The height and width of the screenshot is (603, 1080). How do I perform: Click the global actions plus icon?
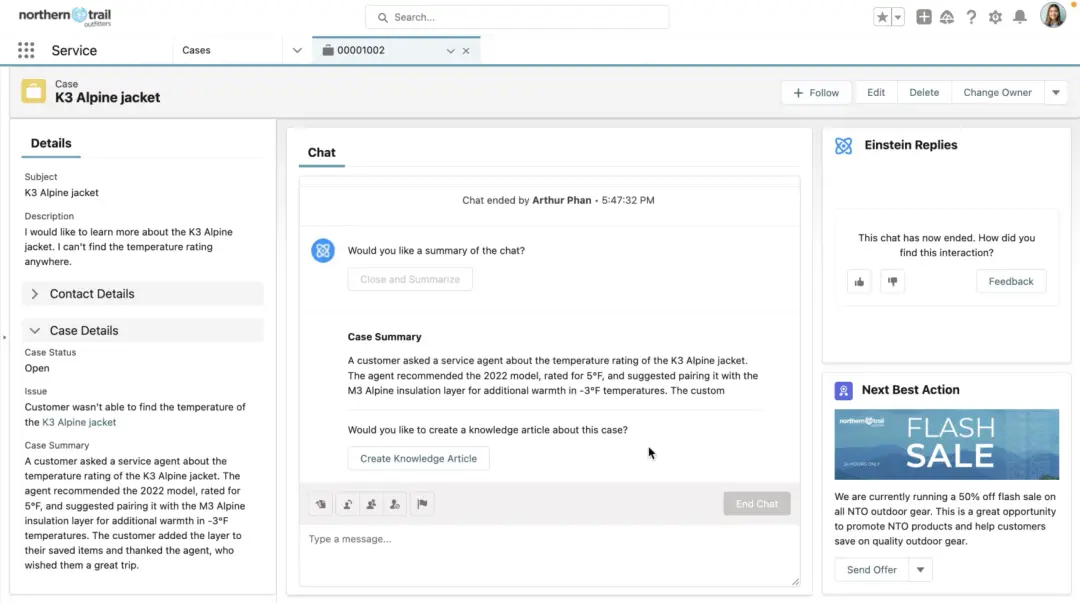click(924, 17)
